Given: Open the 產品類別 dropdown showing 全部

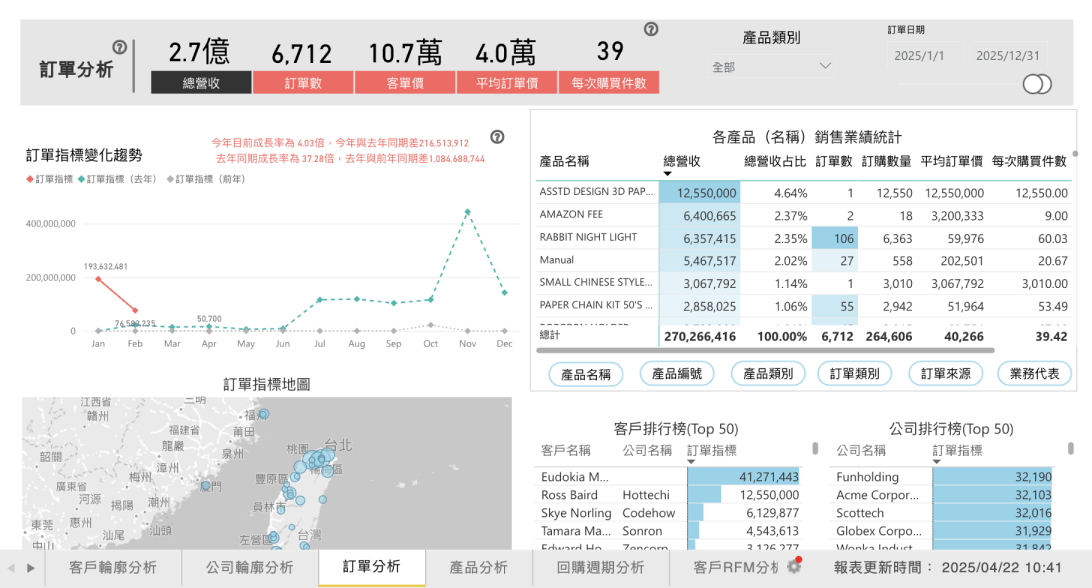Looking at the screenshot, I should coord(771,67).
